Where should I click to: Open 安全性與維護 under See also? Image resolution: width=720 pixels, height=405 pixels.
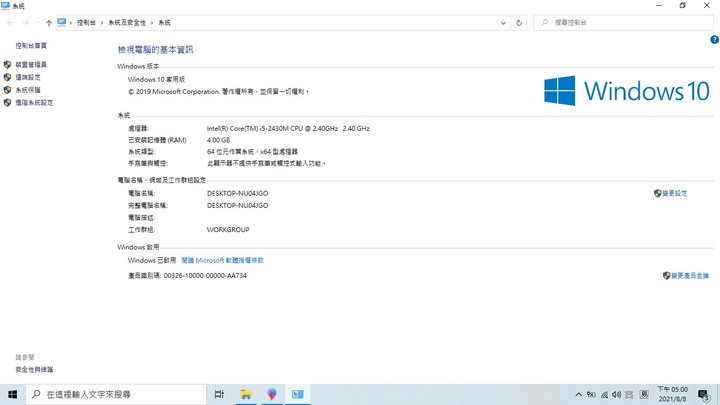click(x=34, y=370)
